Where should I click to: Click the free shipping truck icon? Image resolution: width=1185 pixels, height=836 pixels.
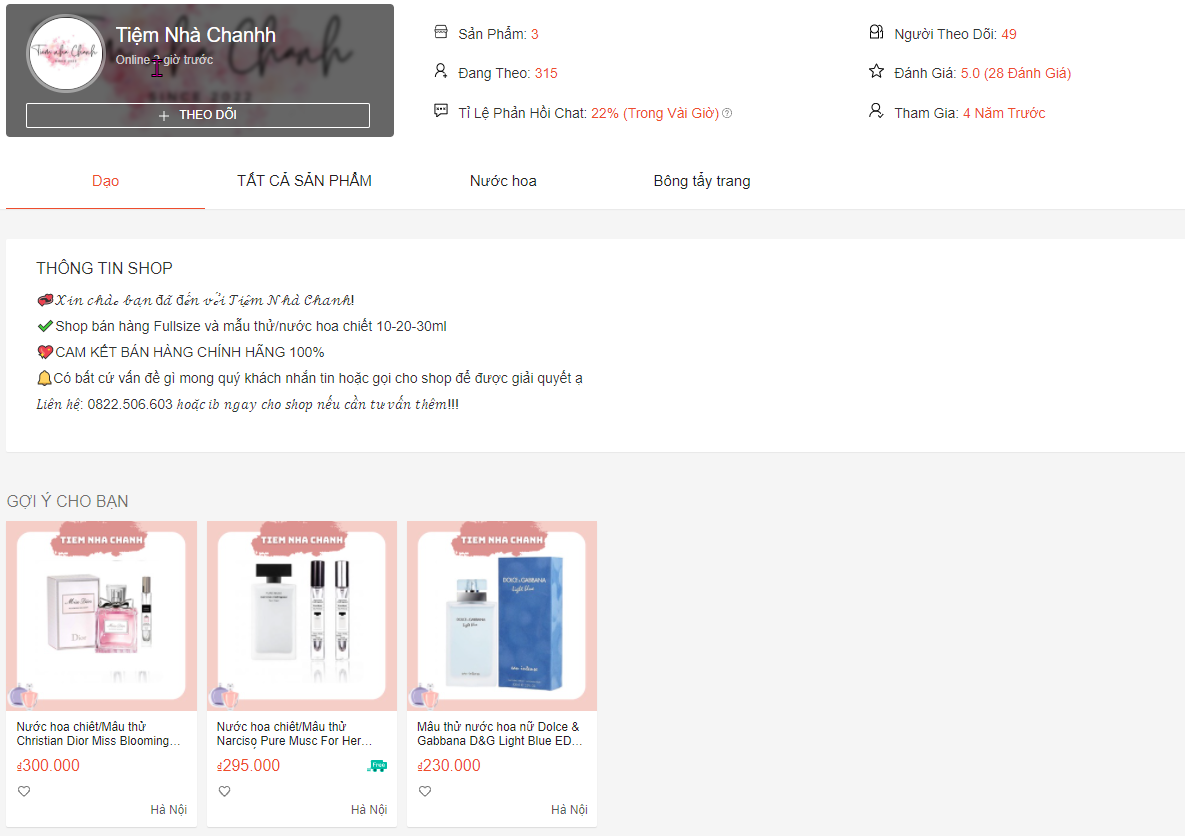377,766
